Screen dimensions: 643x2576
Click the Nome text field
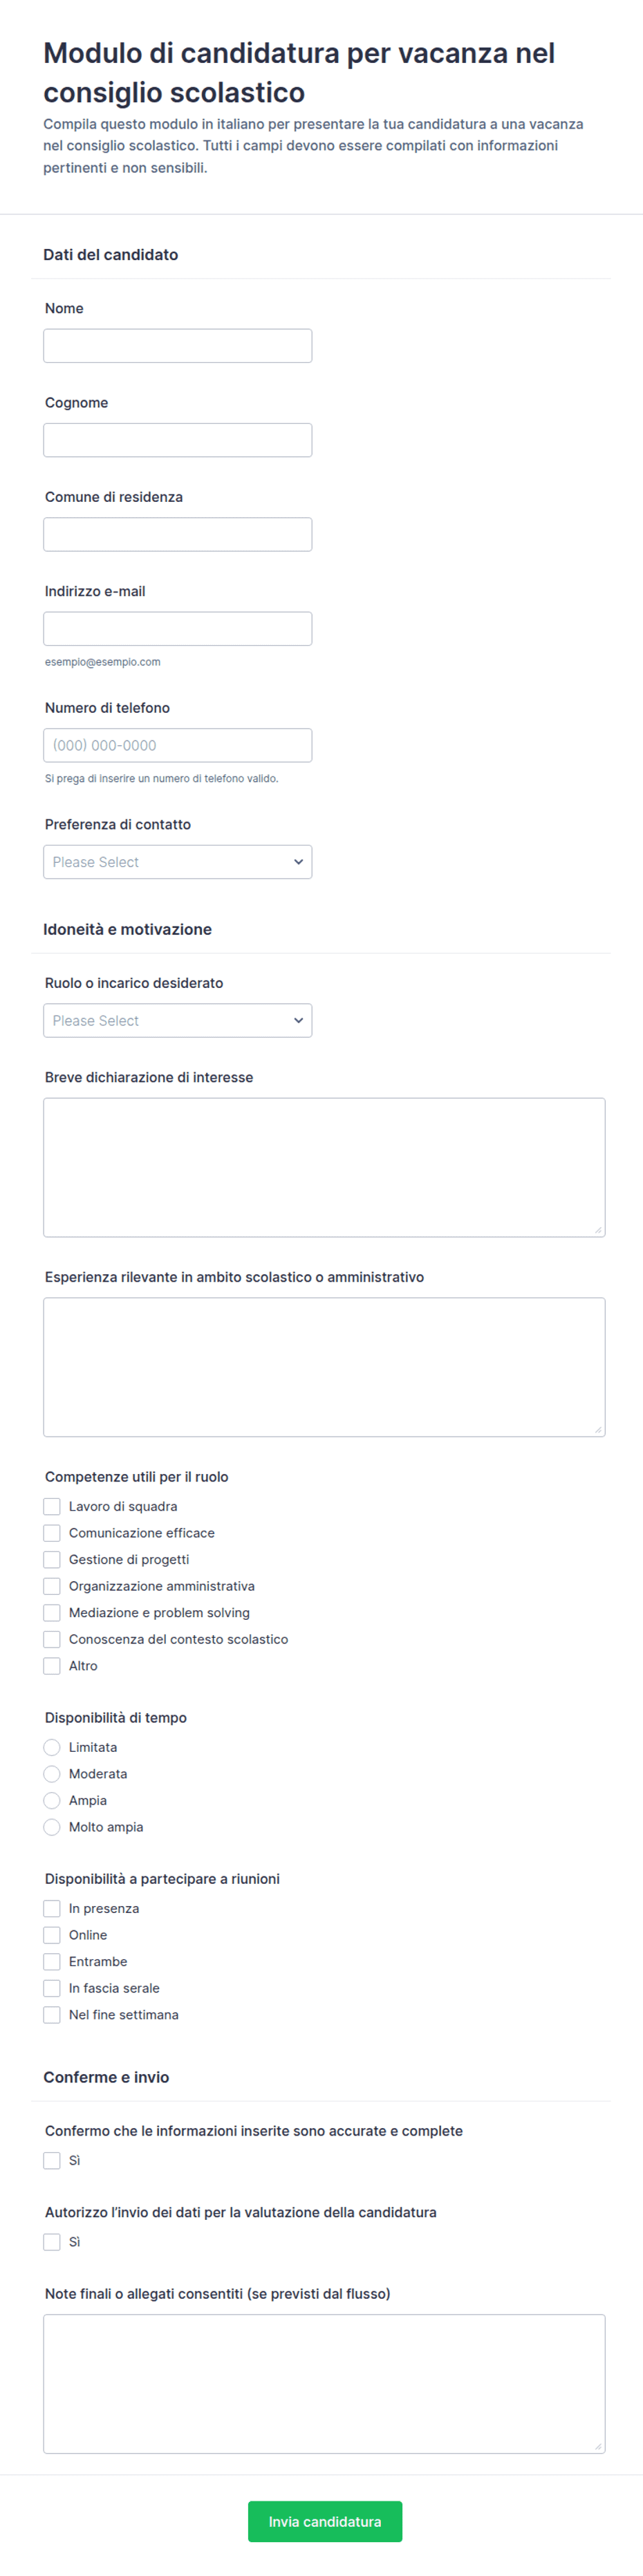click(177, 346)
